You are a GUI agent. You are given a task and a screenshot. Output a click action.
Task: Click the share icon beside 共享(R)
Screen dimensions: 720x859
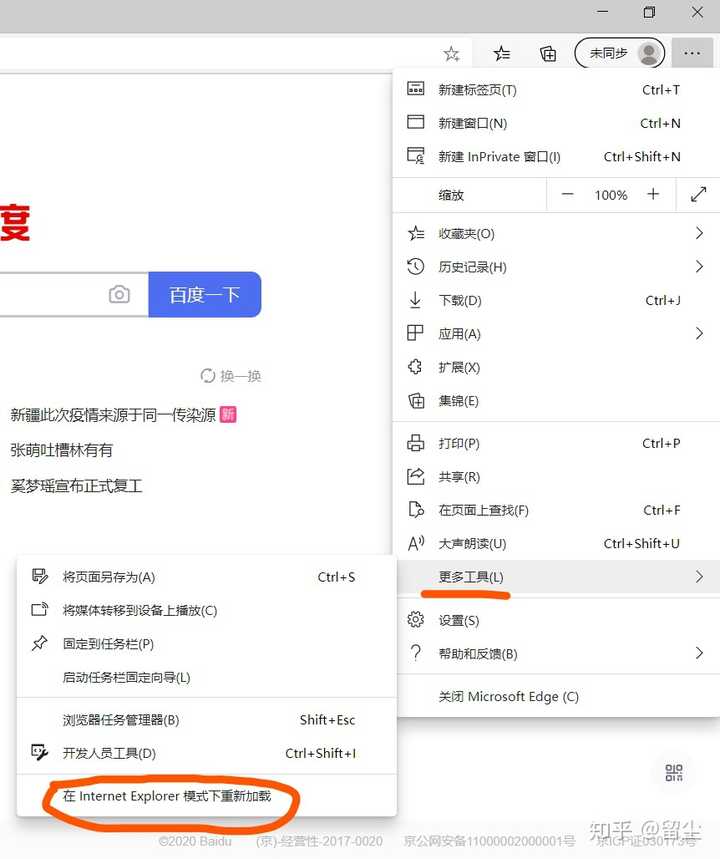(415, 476)
